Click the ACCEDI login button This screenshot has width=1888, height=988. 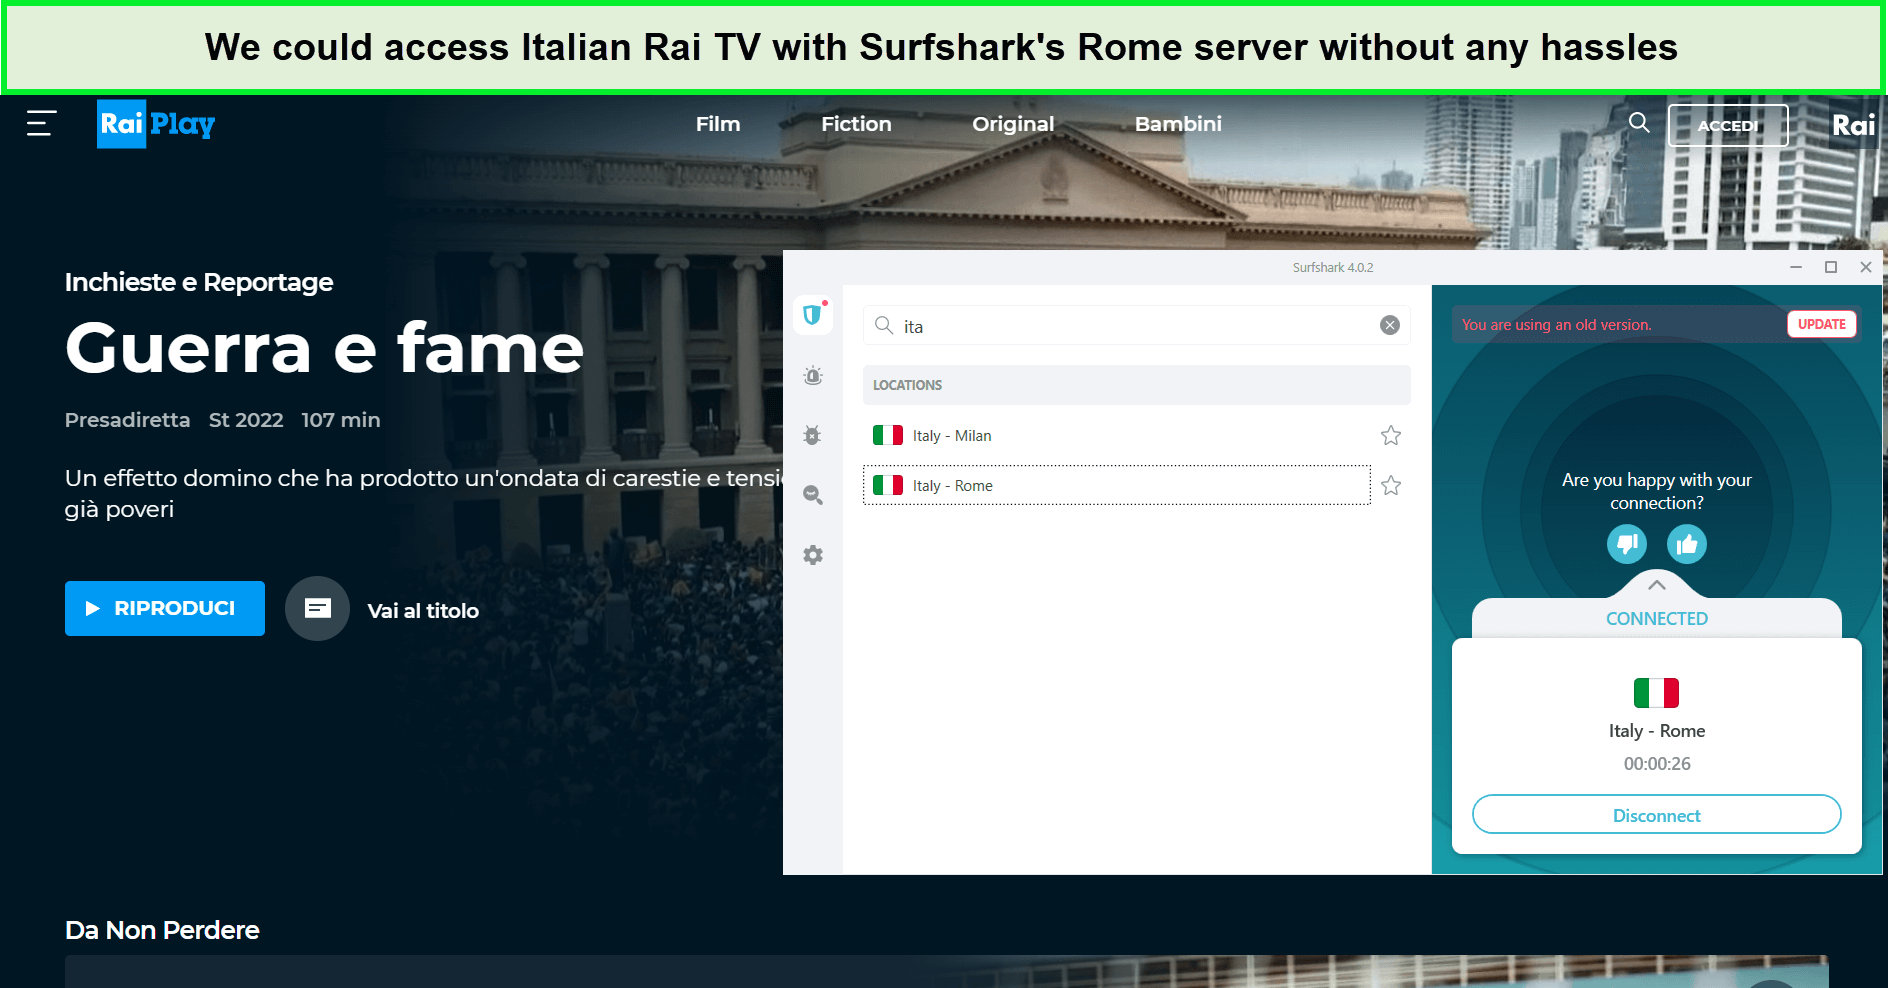click(1728, 125)
